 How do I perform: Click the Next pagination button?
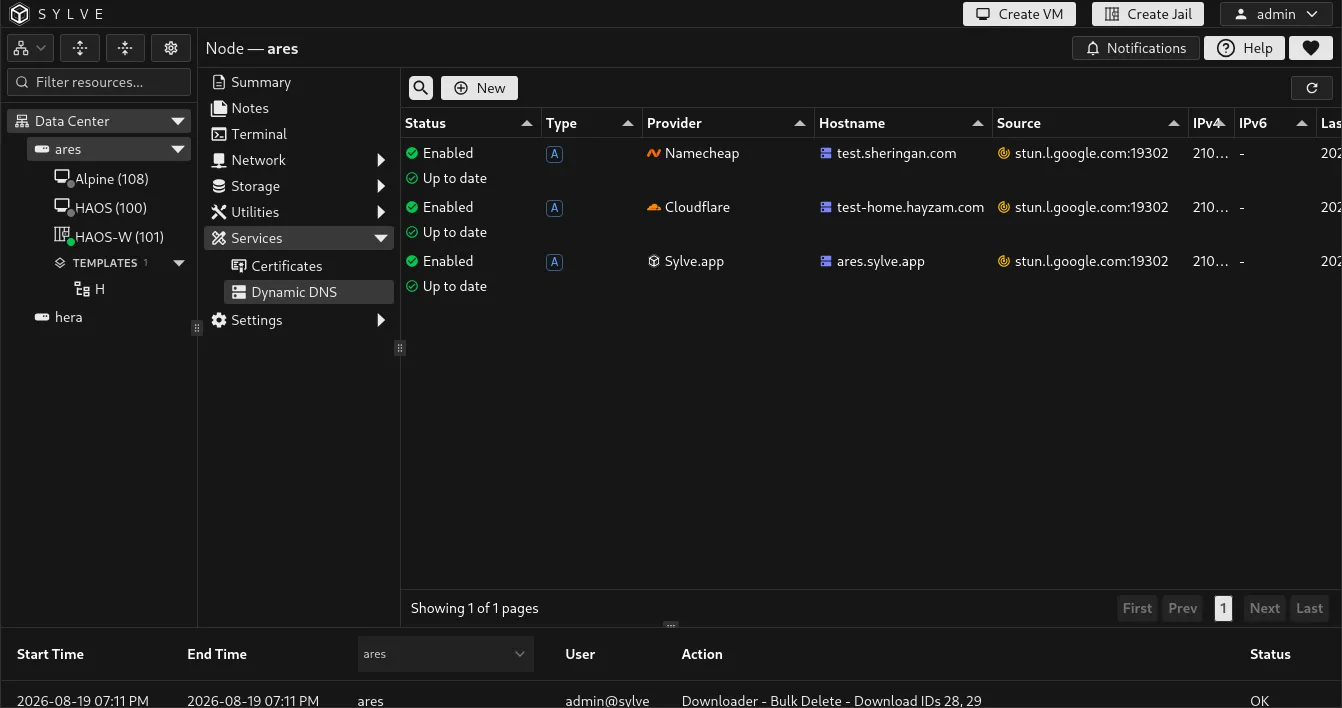1264,608
